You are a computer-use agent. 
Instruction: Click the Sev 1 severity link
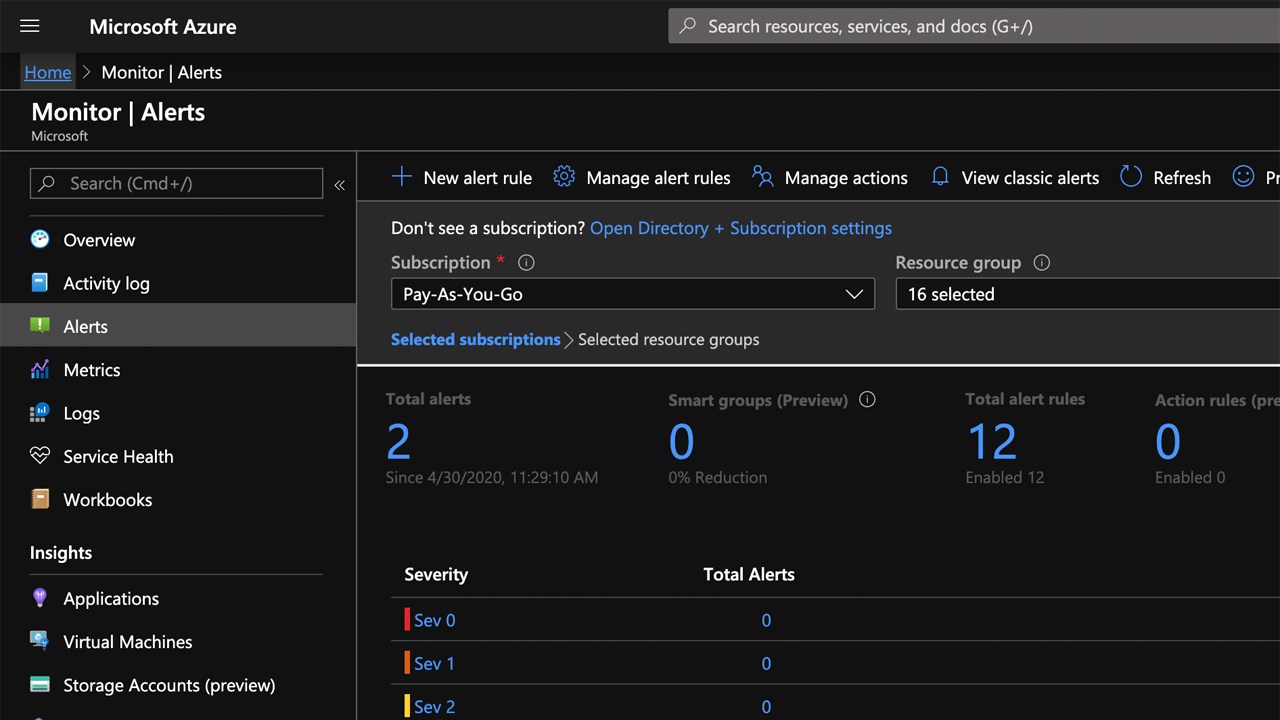click(x=434, y=663)
